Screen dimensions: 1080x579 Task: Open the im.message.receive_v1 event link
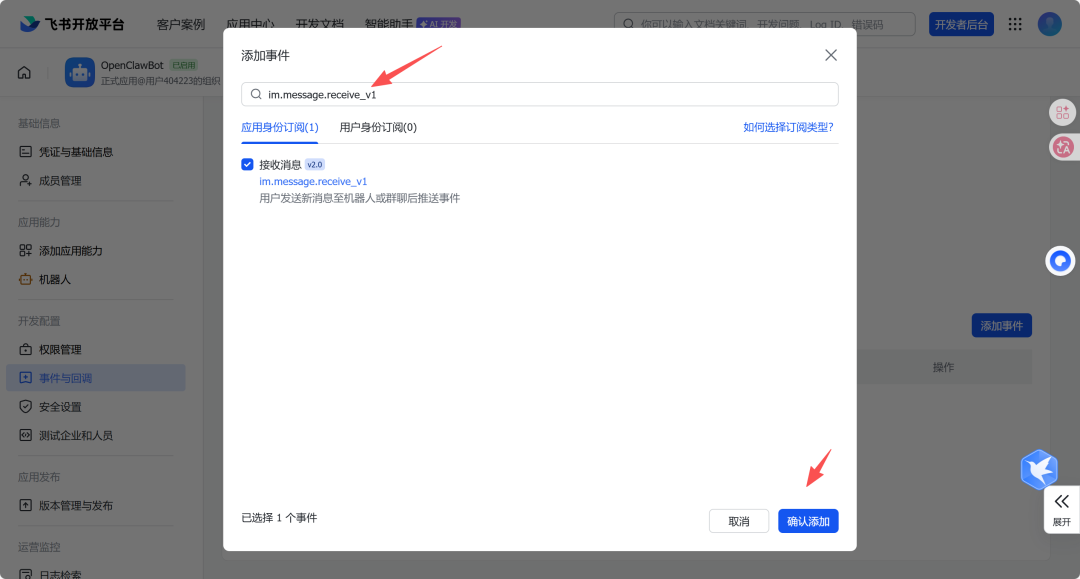pyautogui.click(x=313, y=181)
